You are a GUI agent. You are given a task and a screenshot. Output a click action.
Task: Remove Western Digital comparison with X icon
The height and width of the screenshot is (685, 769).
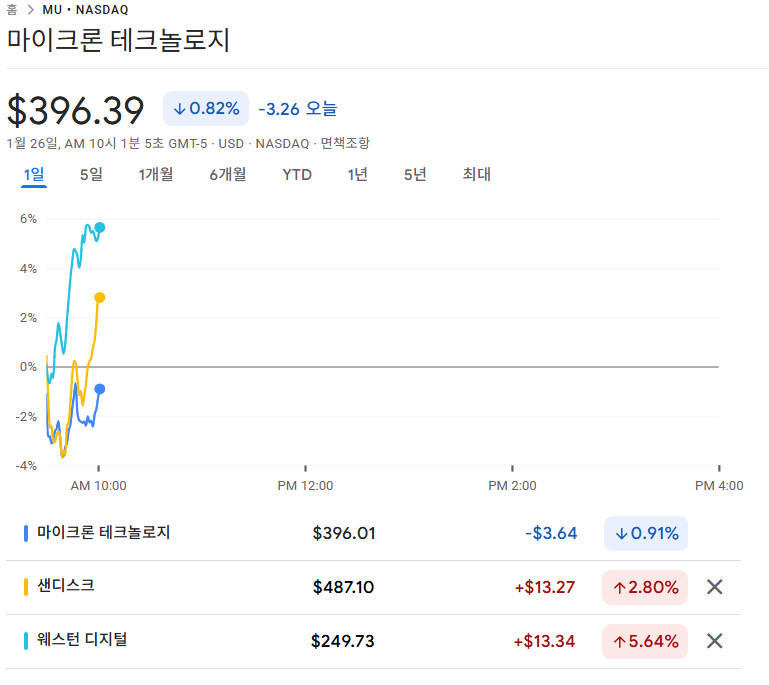pyautogui.click(x=714, y=641)
